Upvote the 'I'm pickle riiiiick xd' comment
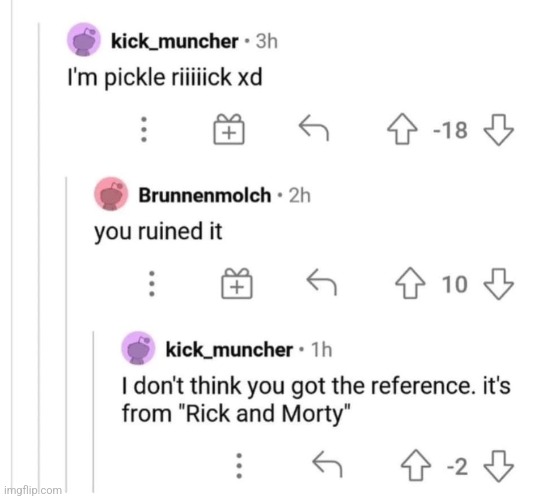 tap(402, 128)
